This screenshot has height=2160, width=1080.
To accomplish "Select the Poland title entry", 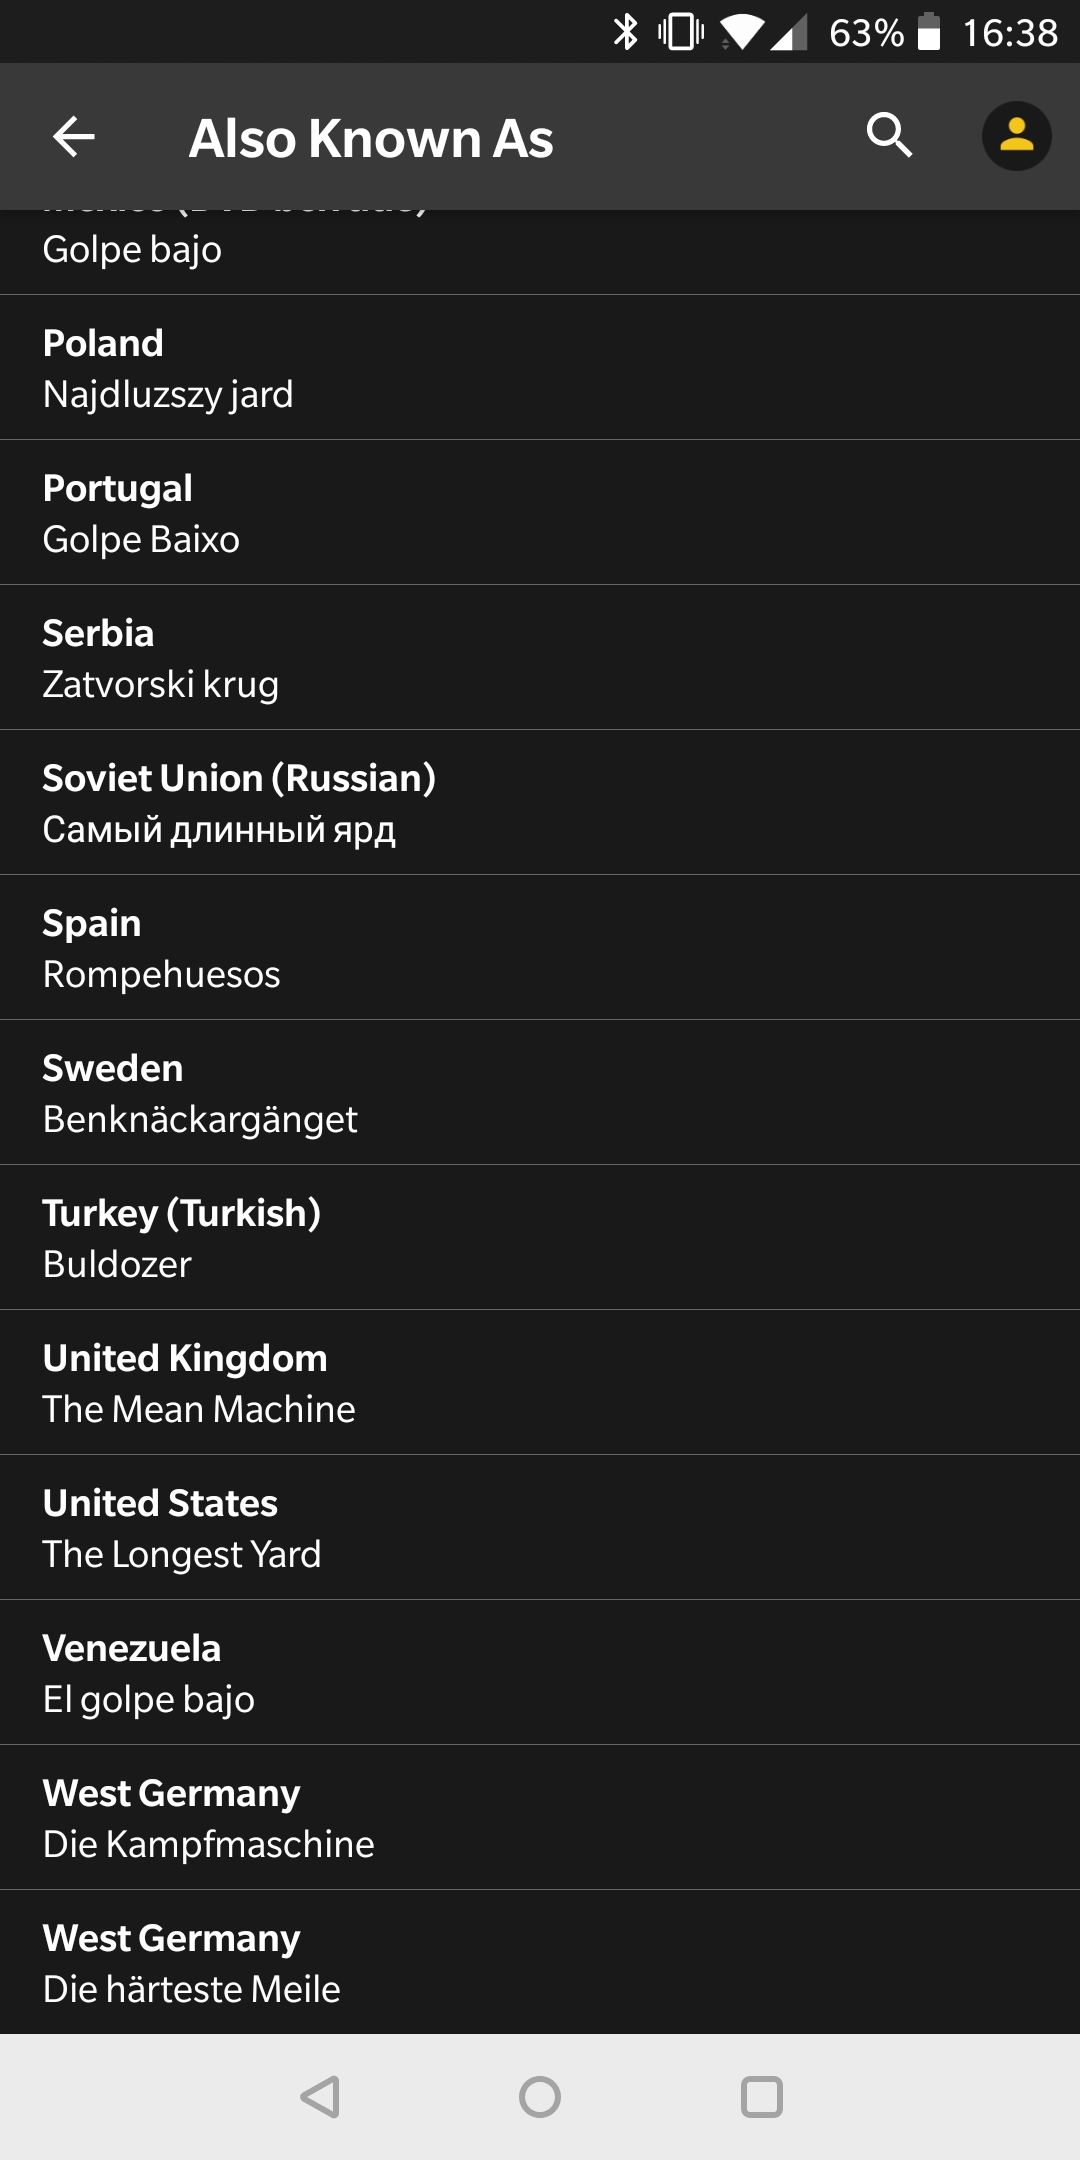I will pyautogui.click(x=540, y=368).
